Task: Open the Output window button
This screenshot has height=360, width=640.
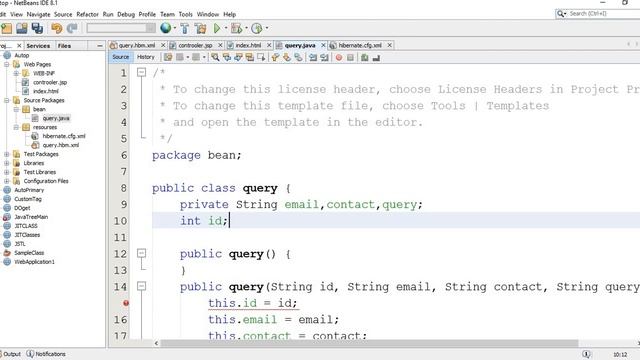Action: point(11,354)
